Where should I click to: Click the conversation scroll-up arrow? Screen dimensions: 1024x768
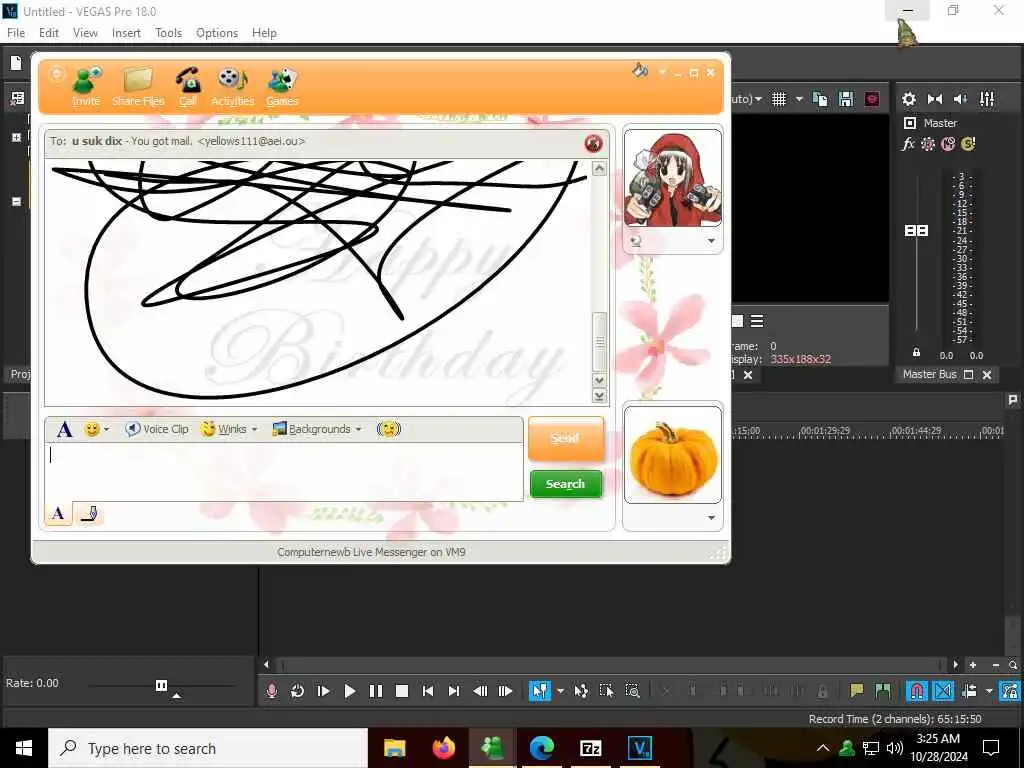click(600, 169)
